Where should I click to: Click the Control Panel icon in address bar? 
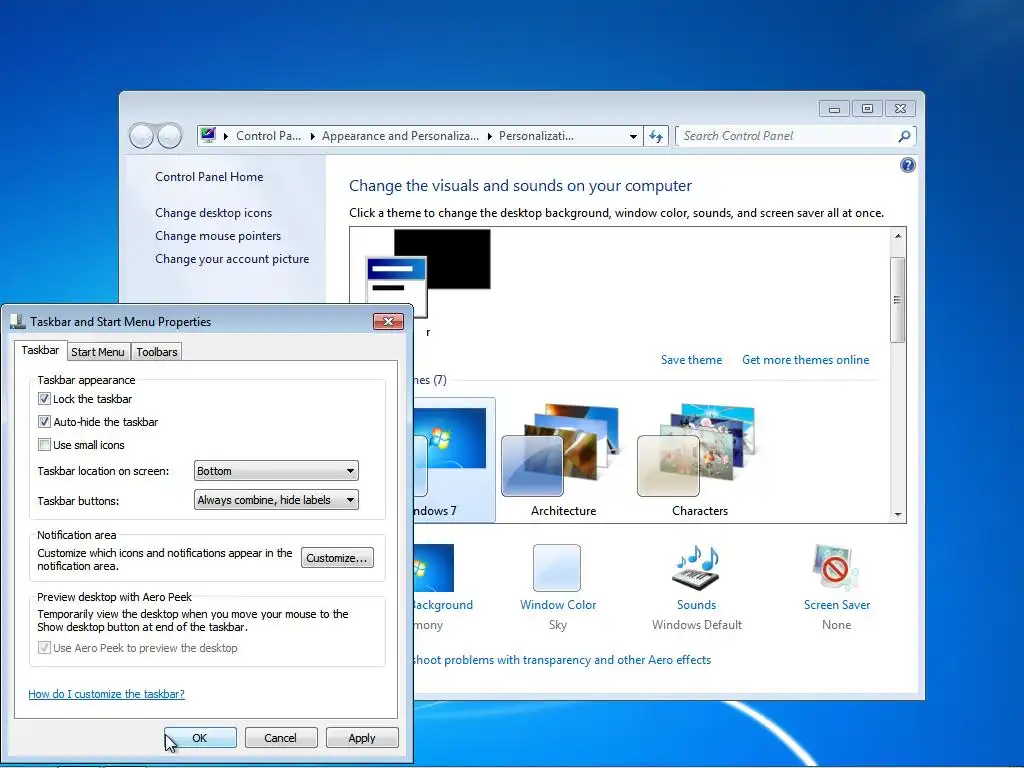tap(208, 135)
